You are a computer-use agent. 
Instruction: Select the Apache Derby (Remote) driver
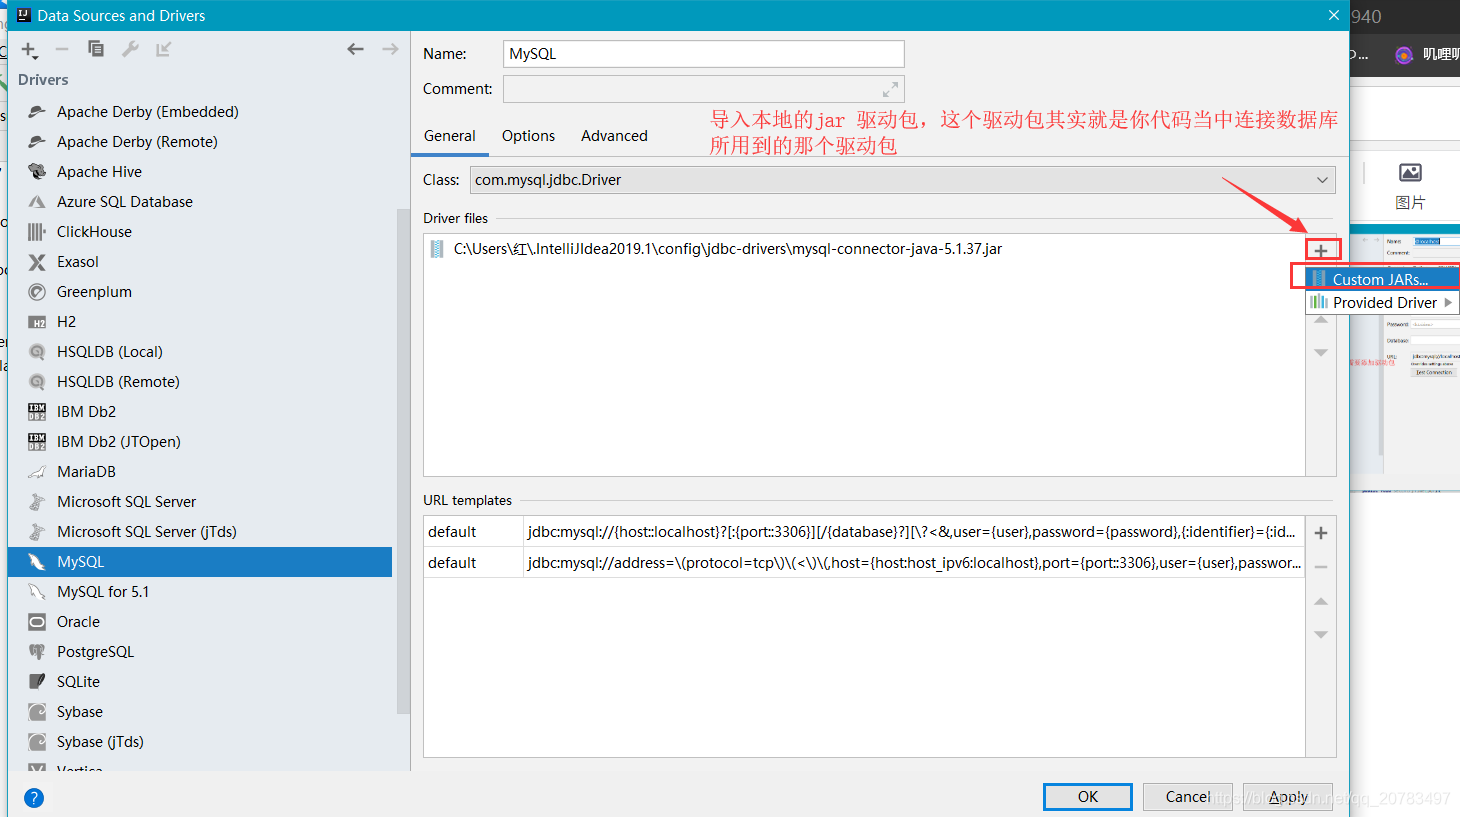[200, 142]
